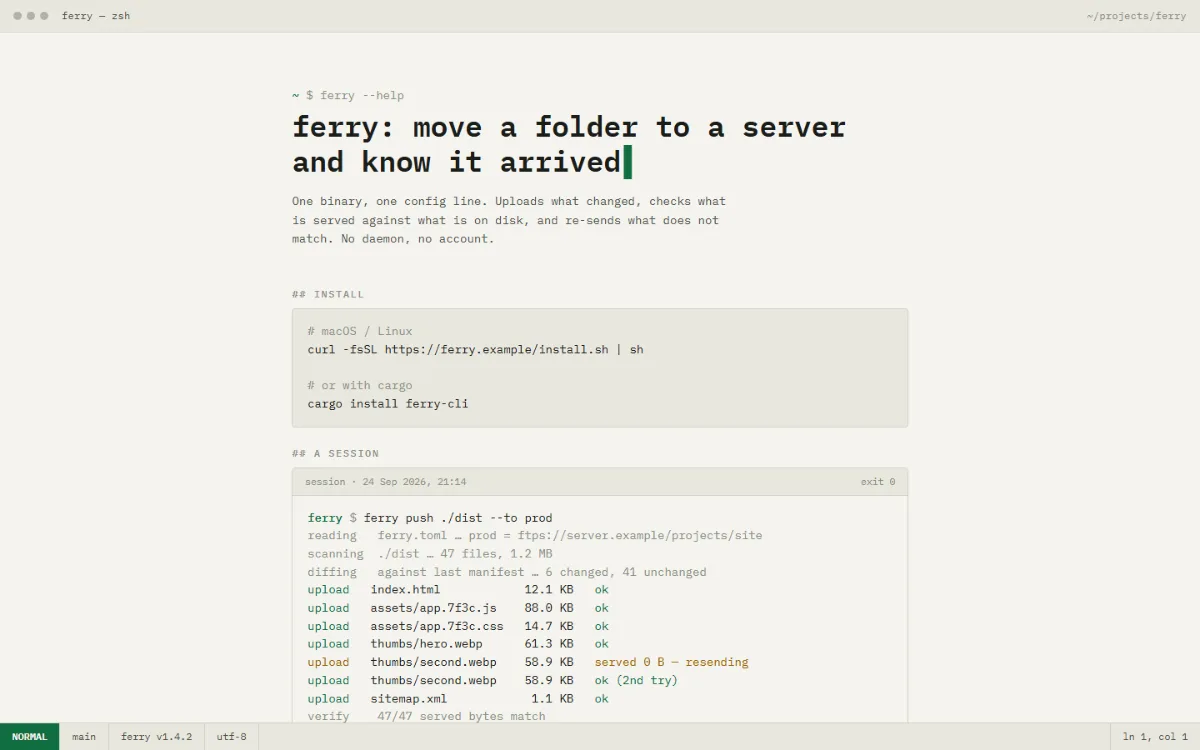The width and height of the screenshot is (1200, 750).
Task: Click the sitemap.xml upload row
Action: (458, 699)
